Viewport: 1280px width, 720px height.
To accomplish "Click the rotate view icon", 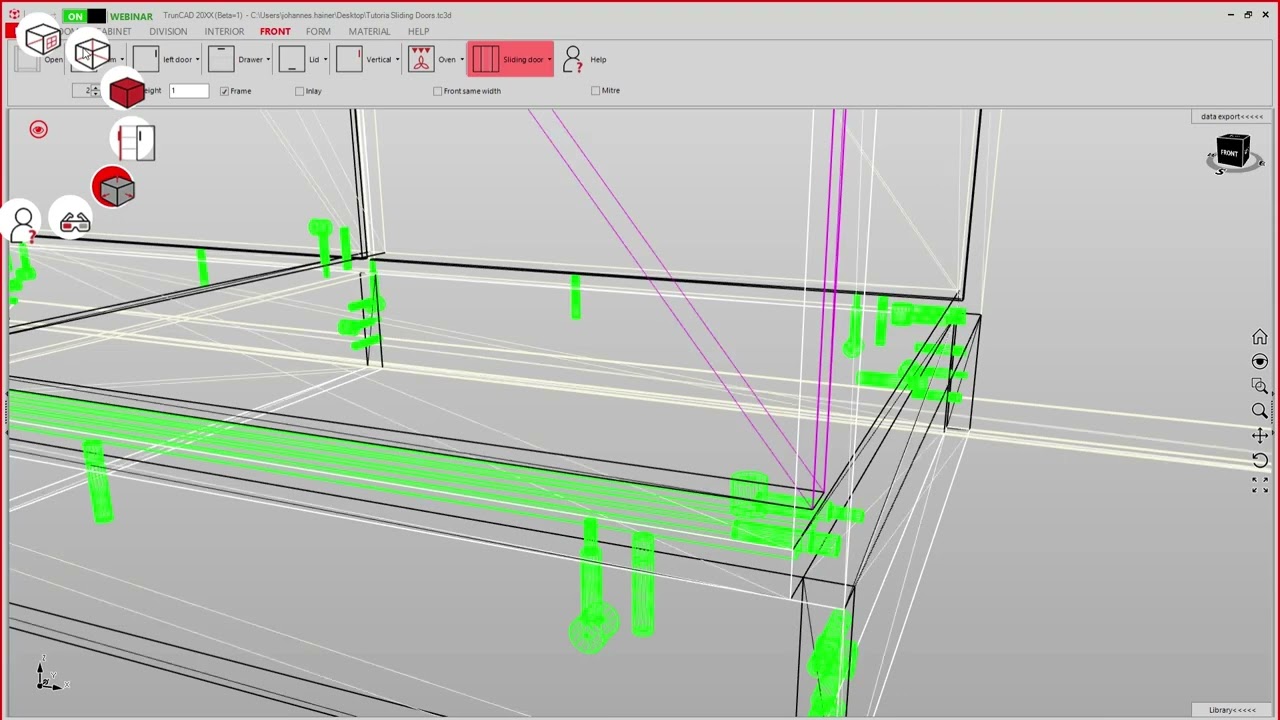I will pyautogui.click(x=1259, y=460).
